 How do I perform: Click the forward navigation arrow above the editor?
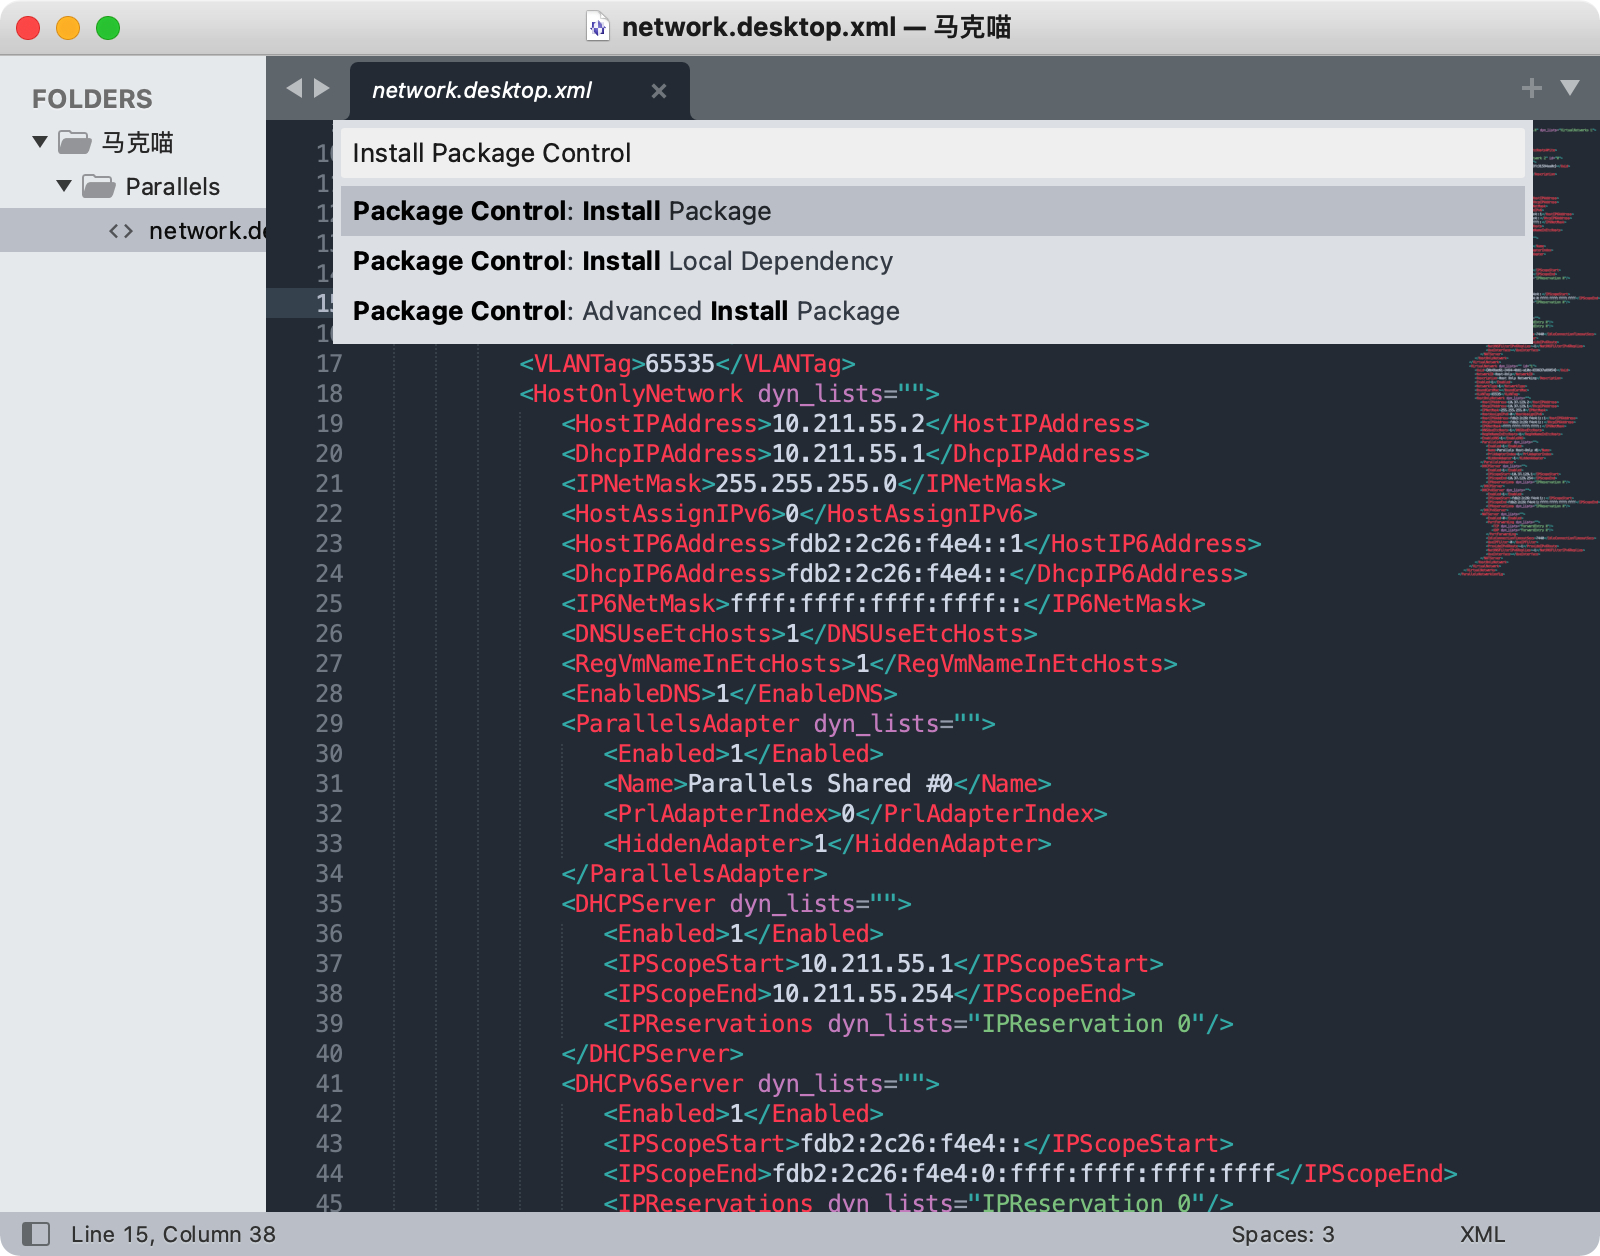[319, 88]
